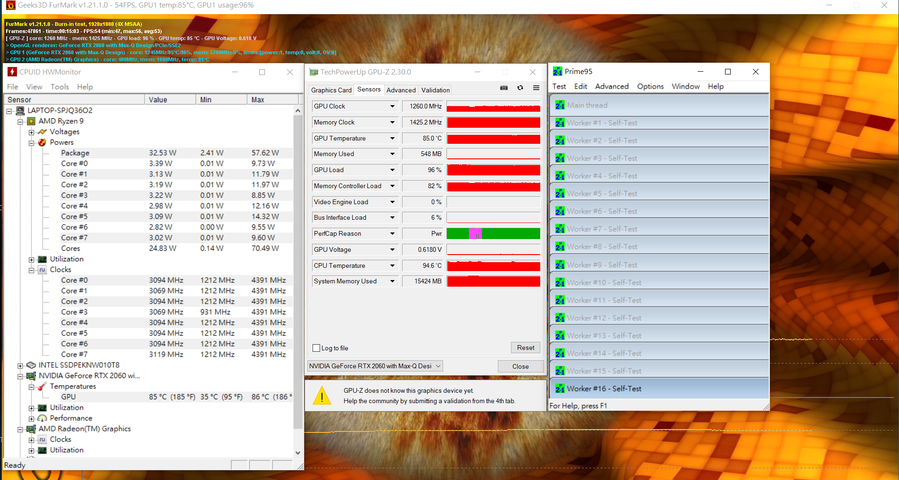Click the Value column header
The width and height of the screenshot is (899, 480).
click(170, 100)
